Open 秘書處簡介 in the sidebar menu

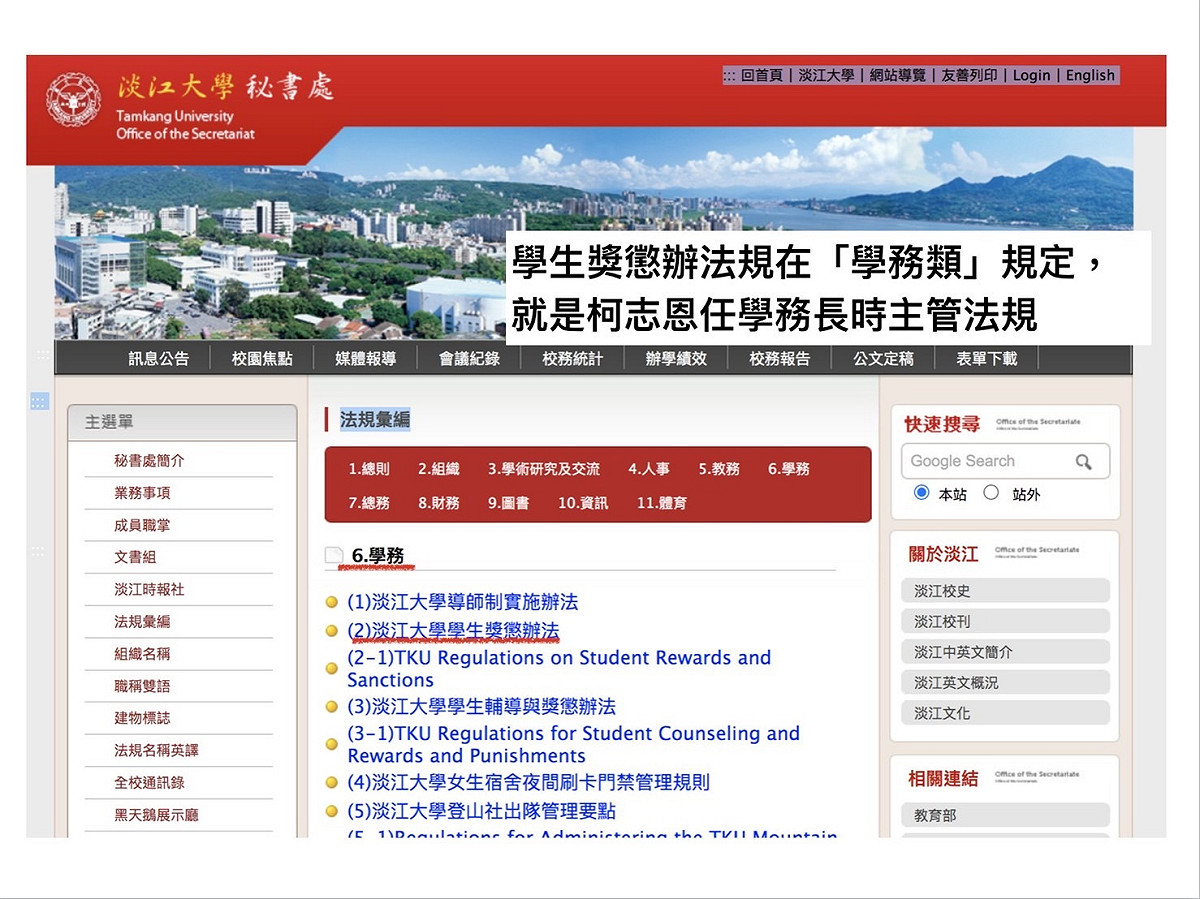(149, 461)
